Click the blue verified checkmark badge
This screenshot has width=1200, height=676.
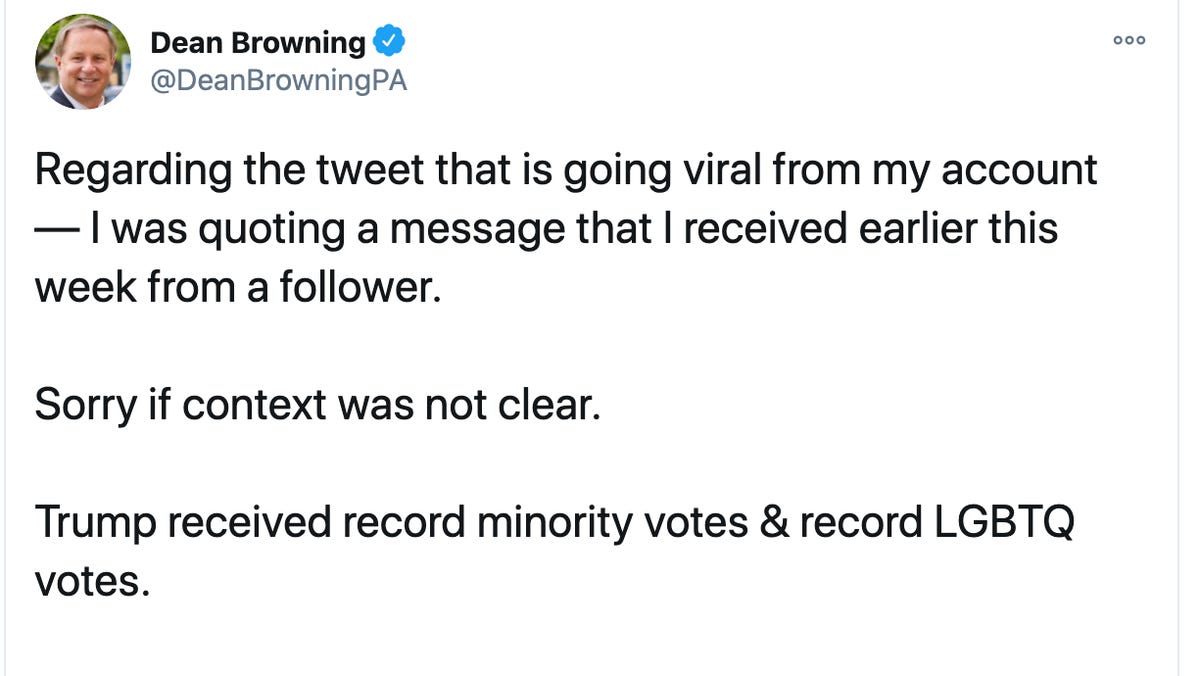coord(388,42)
